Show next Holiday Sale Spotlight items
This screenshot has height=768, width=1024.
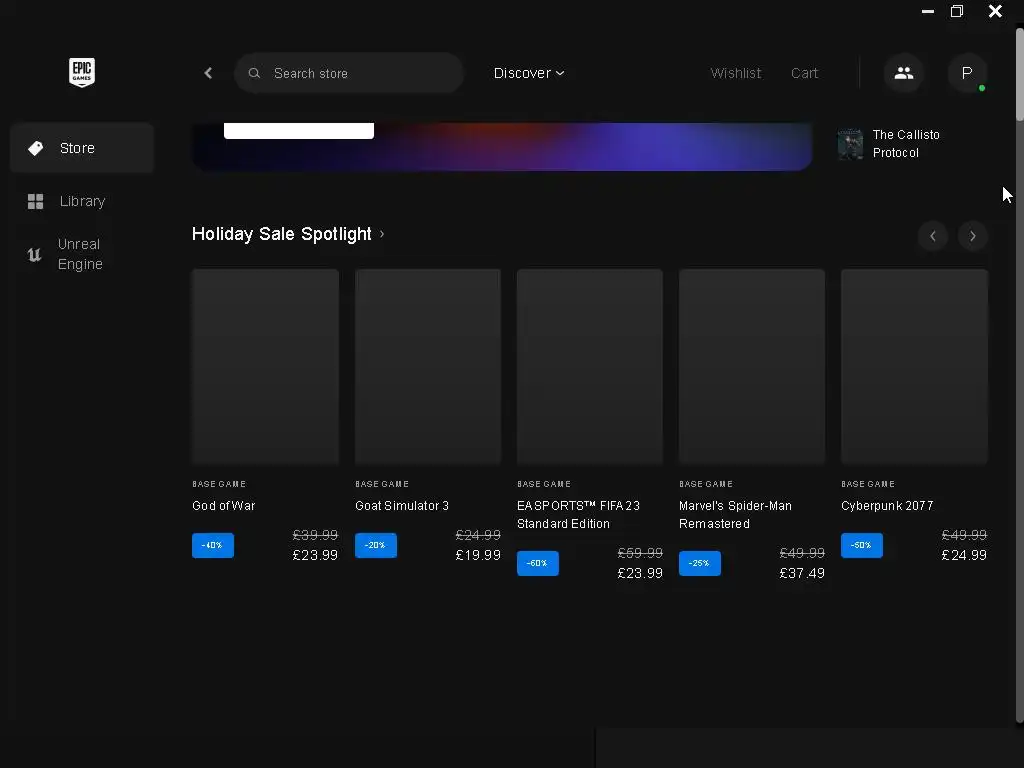972,236
